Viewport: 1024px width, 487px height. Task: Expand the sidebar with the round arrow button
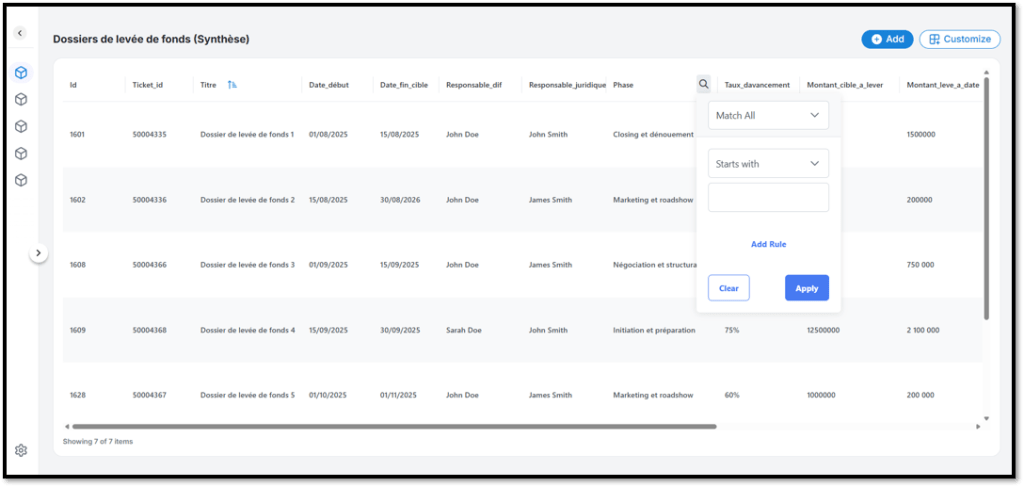pyautogui.click(x=38, y=253)
